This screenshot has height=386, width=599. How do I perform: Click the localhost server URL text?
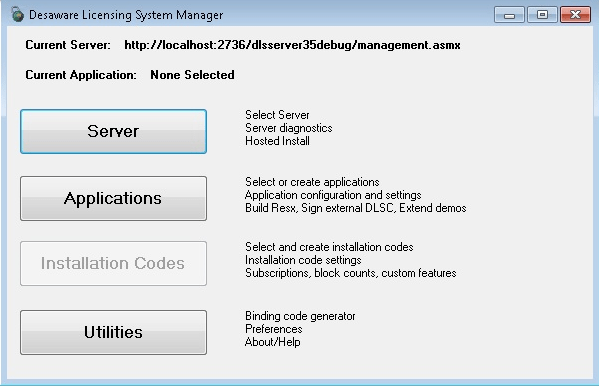tap(292, 45)
